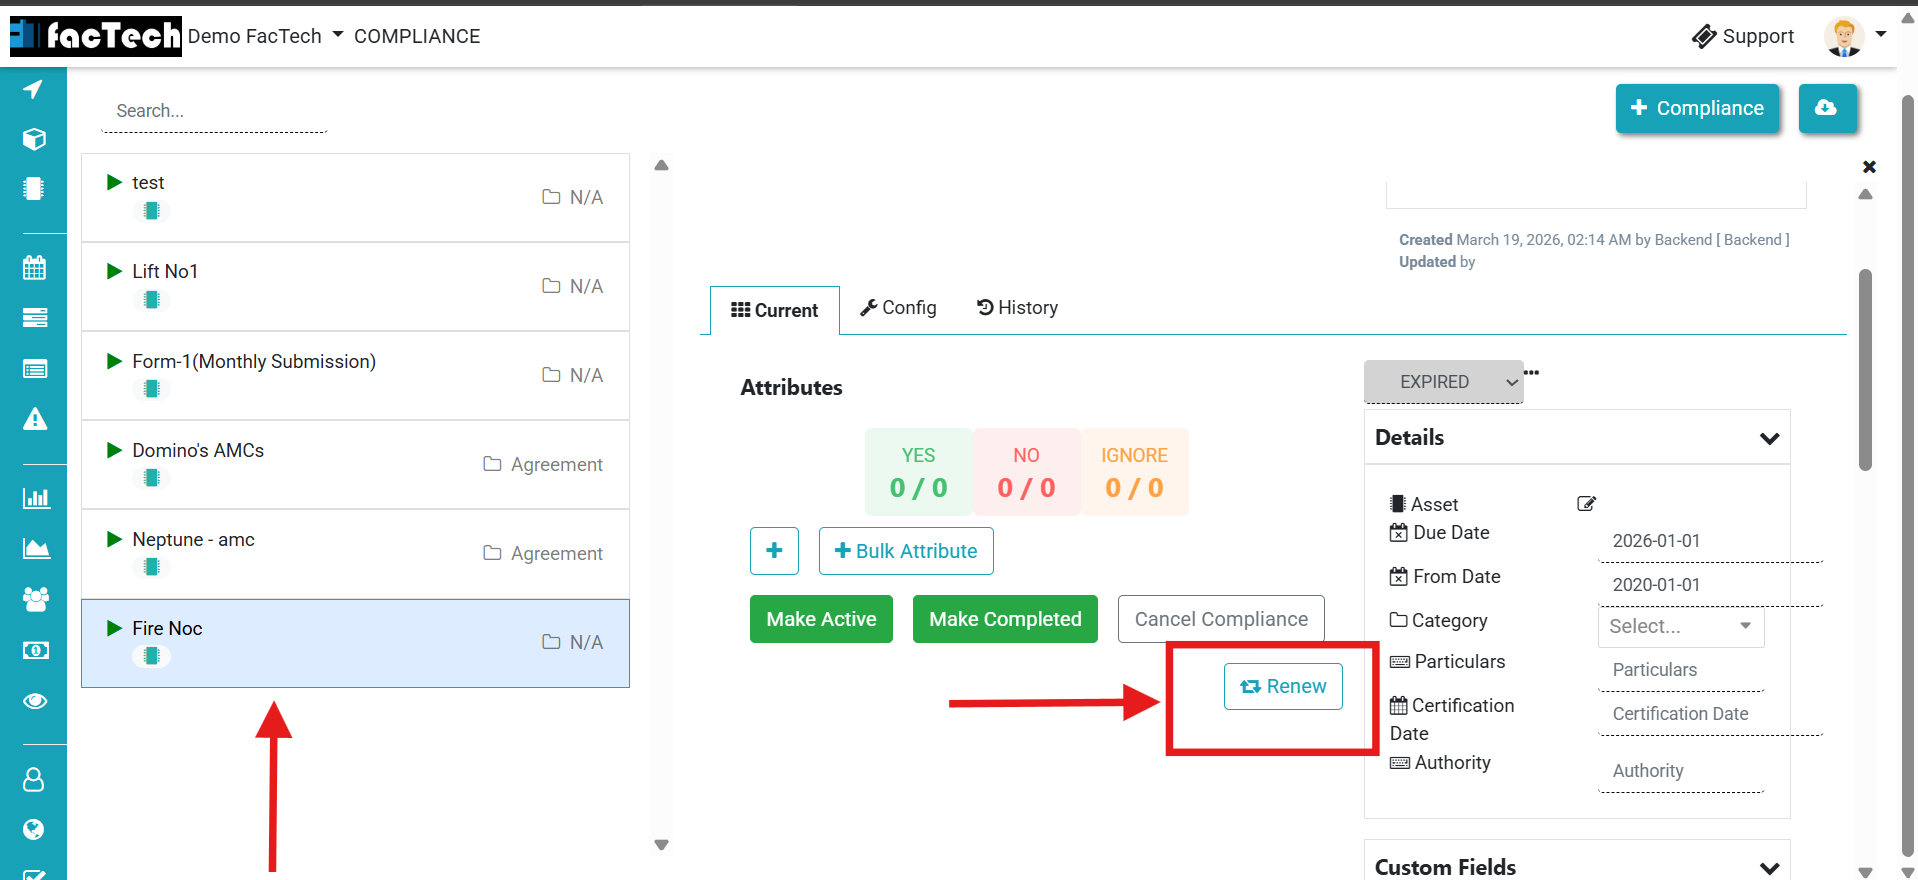The height and width of the screenshot is (880, 1918).
Task: Expand the Domino's AMCs row arrow
Action: coord(114,450)
